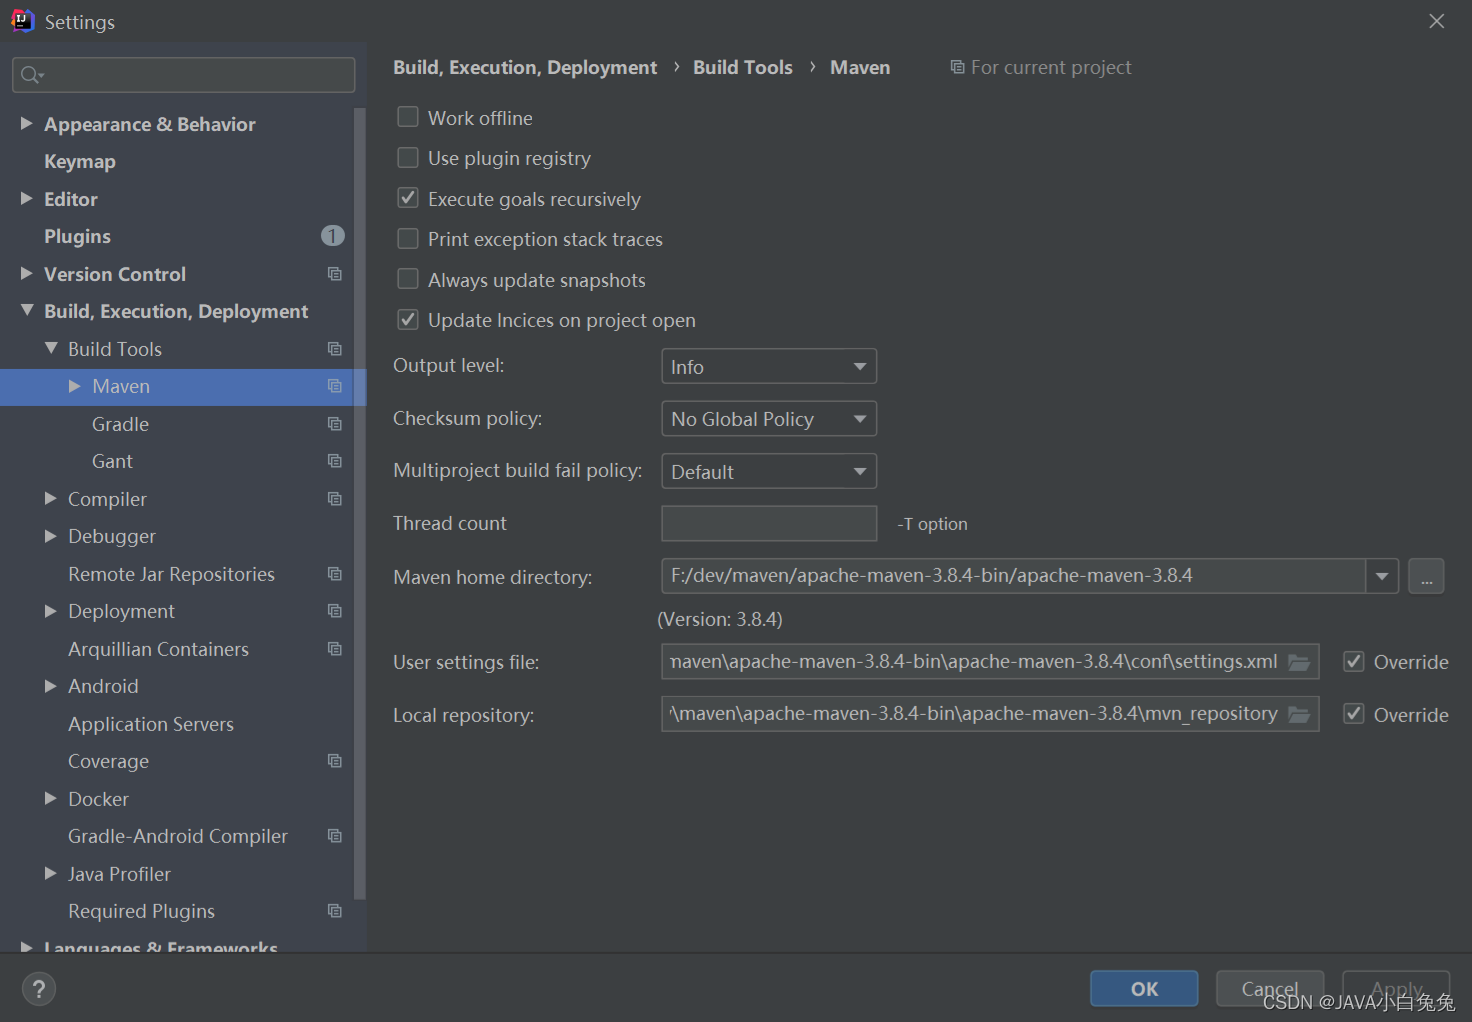Click the search magnifier icon in settings search
This screenshot has width=1472, height=1022.
(x=31, y=75)
